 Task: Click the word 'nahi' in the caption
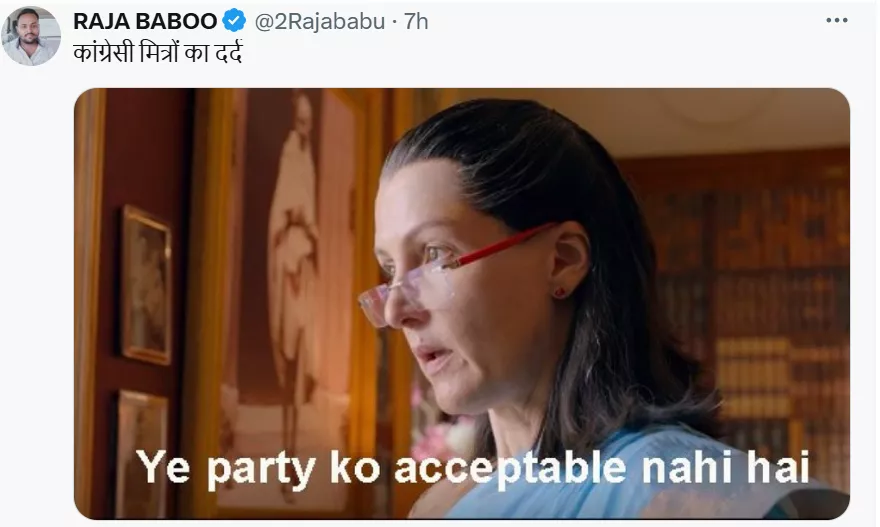pos(687,467)
